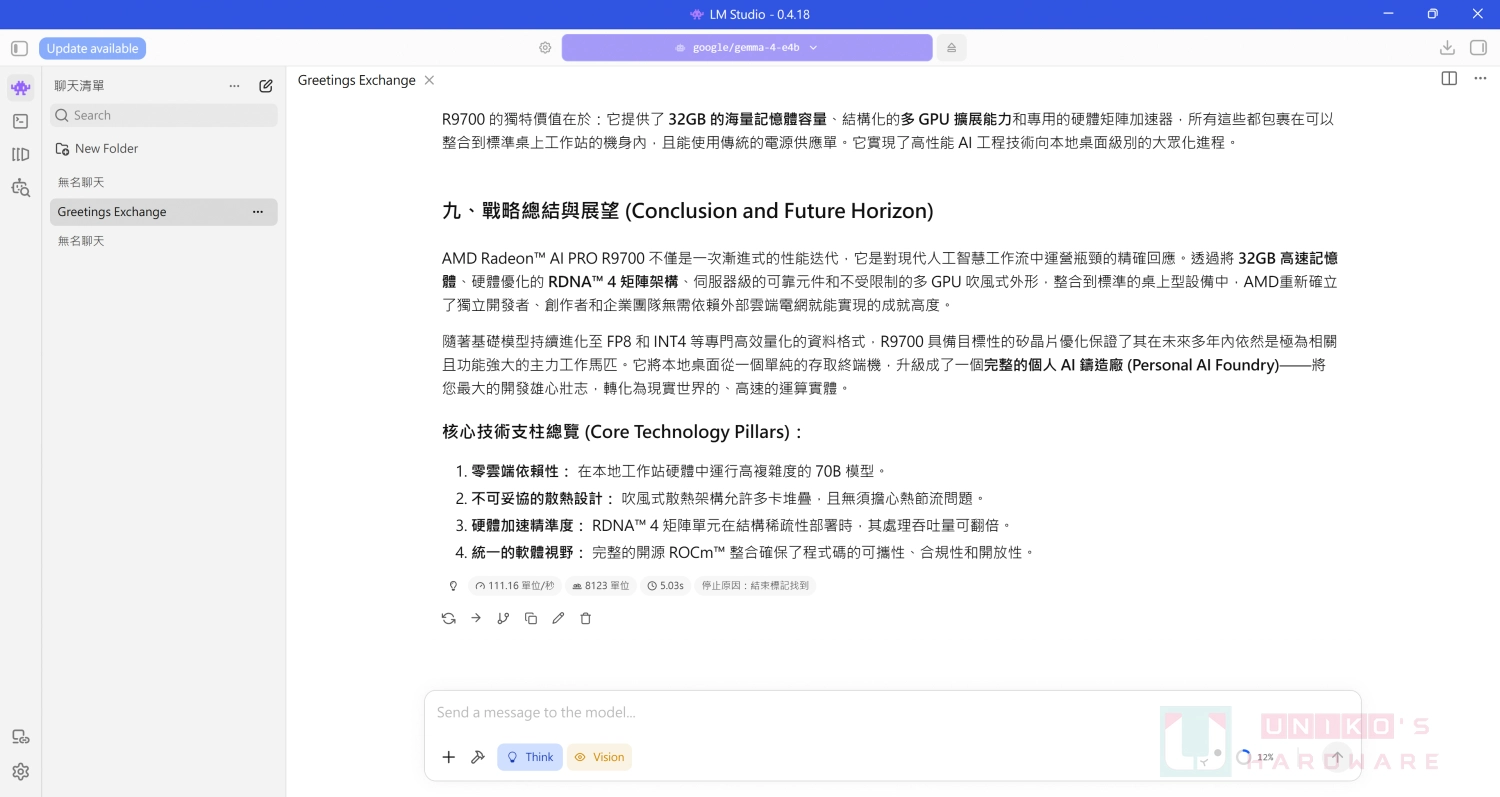Click heading 核心技術支柱總覽

623,432
